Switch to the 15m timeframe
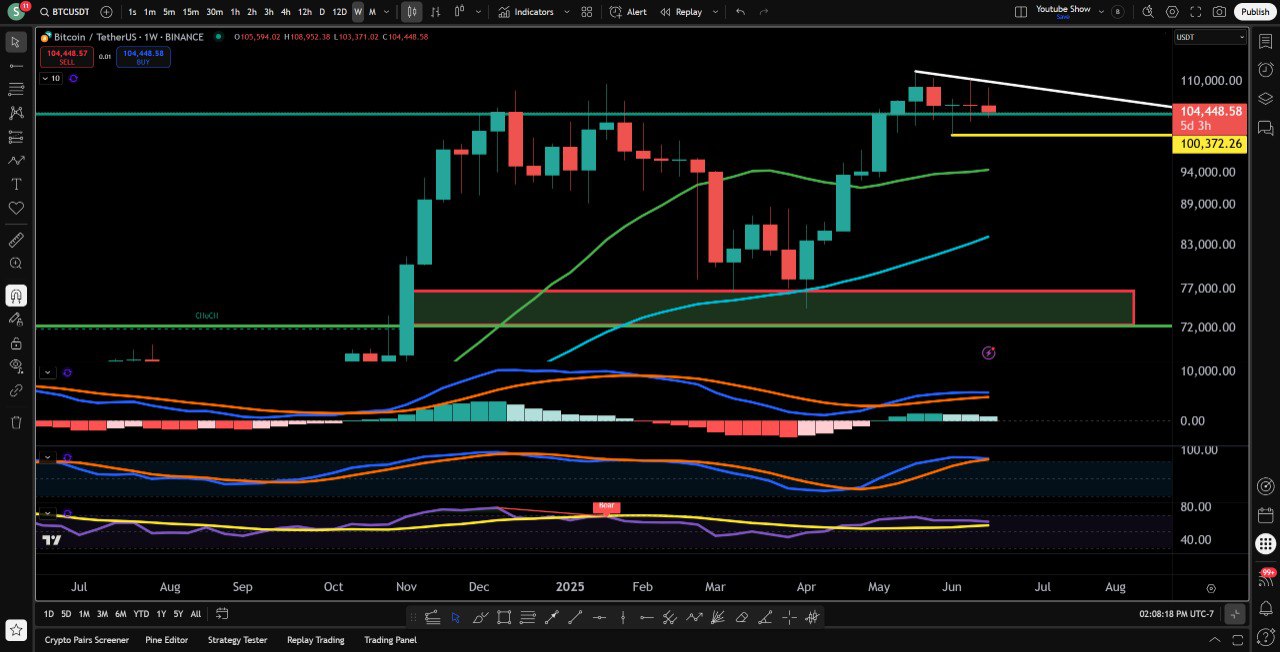Viewport: 1280px width, 652px height. coord(190,12)
